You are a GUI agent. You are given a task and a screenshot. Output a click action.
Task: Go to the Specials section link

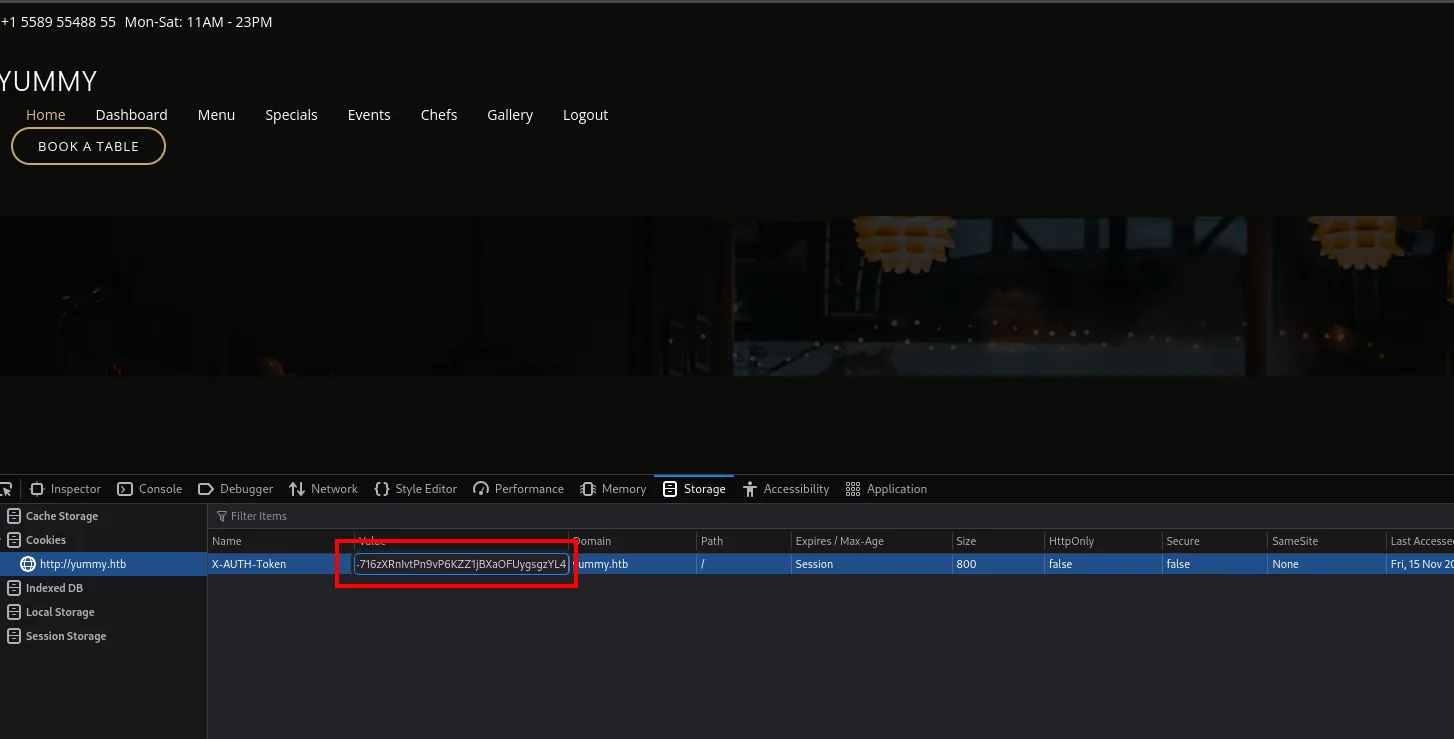coord(291,115)
